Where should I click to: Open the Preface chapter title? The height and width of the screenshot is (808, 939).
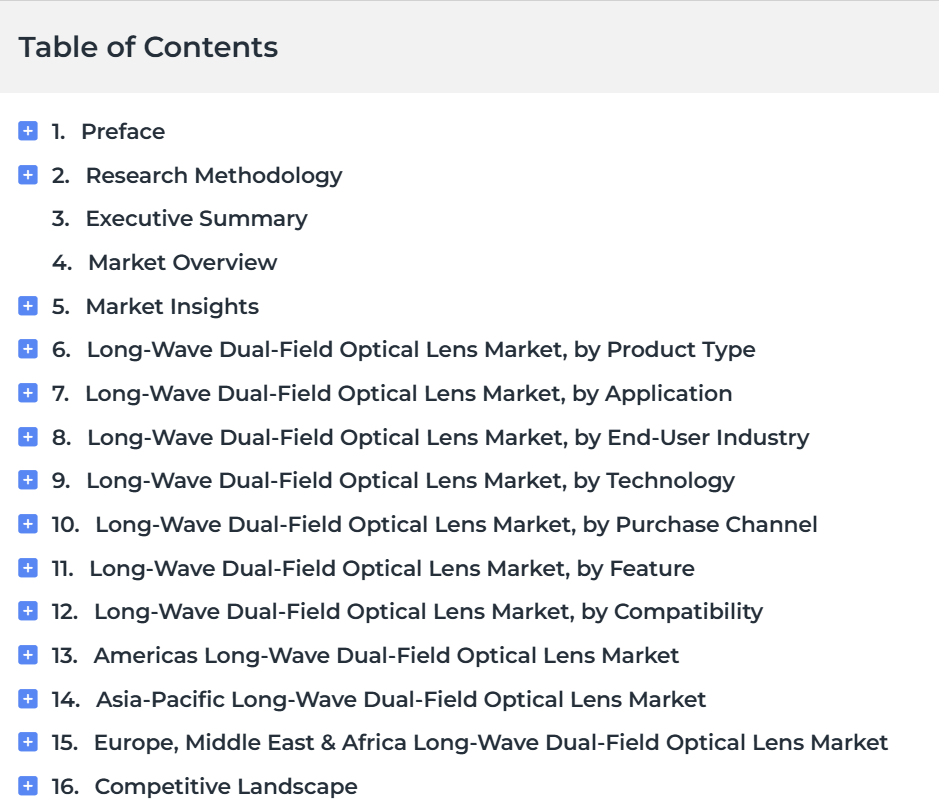pyautogui.click(x=123, y=131)
